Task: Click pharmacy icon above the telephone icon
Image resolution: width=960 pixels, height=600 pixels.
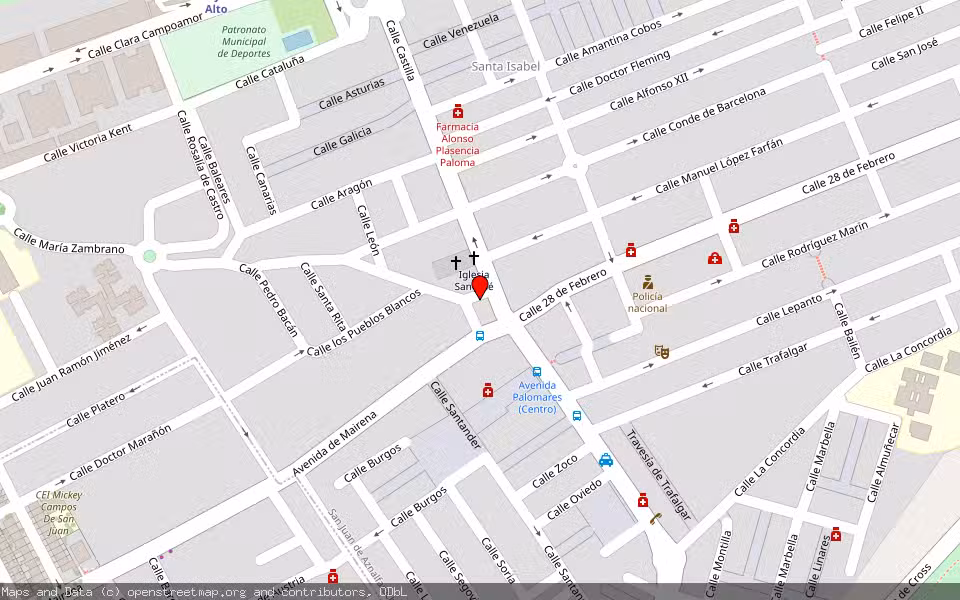Action: (x=643, y=500)
